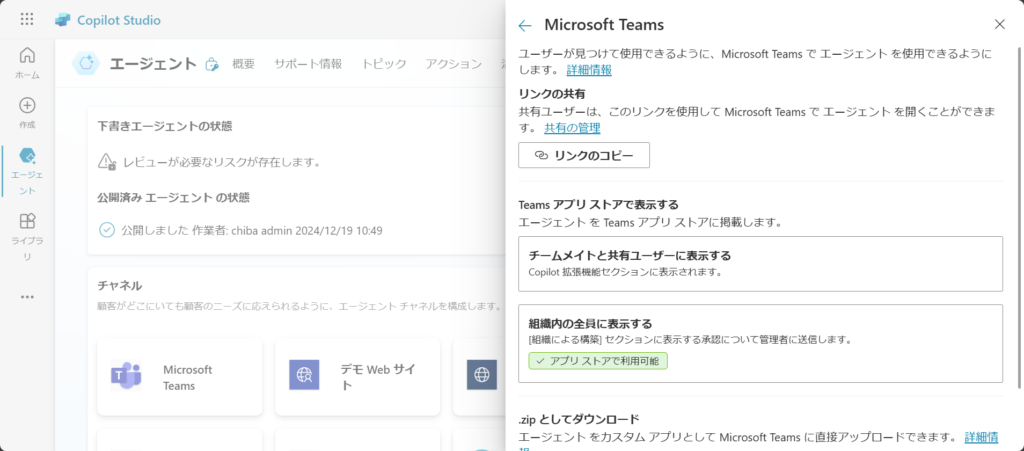Click the Copilot Studio logo icon
Screen dimensions: 1024x451
coord(63,20)
